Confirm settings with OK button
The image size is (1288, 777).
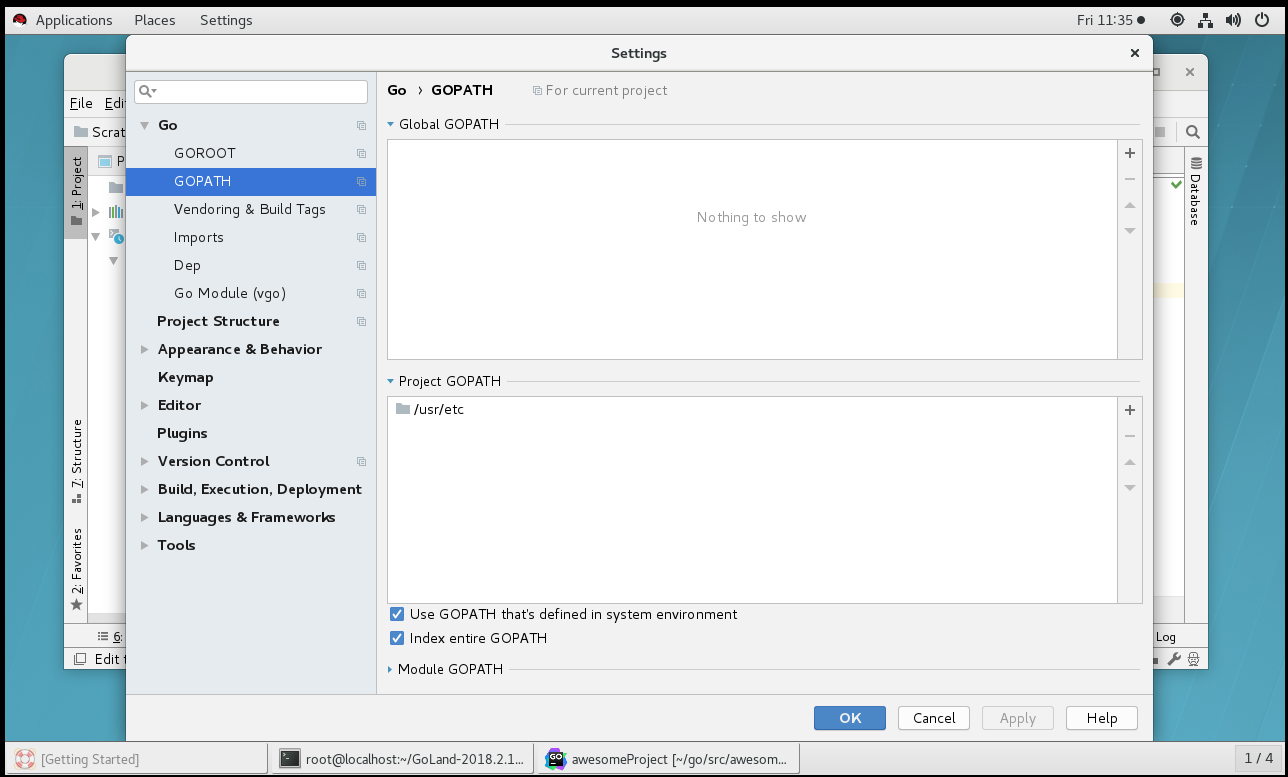pyautogui.click(x=850, y=718)
